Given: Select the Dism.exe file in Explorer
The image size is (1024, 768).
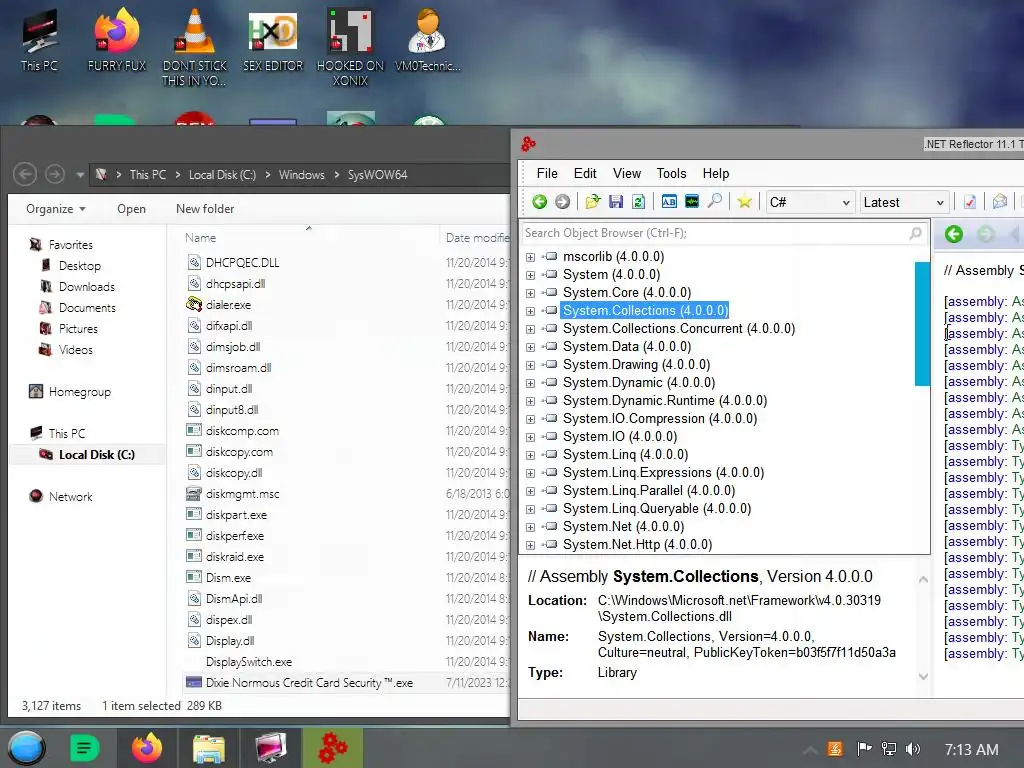Looking at the screenshot, I should (228, 578).
